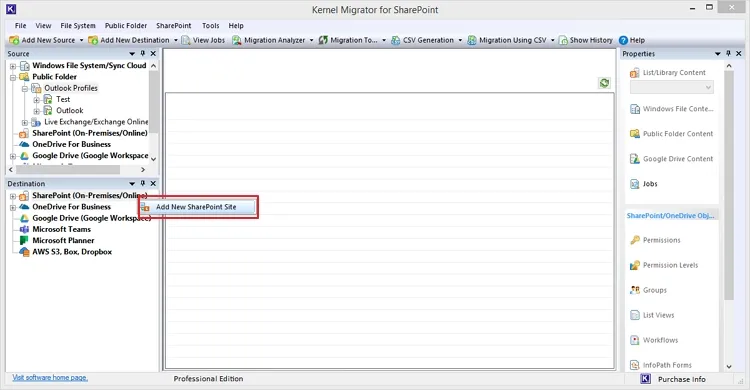Image resolution: width=750 pixels, height=390 pixels.
Task: Open the Migration Using CSV dropdown arrow
Action: (552, 40)
